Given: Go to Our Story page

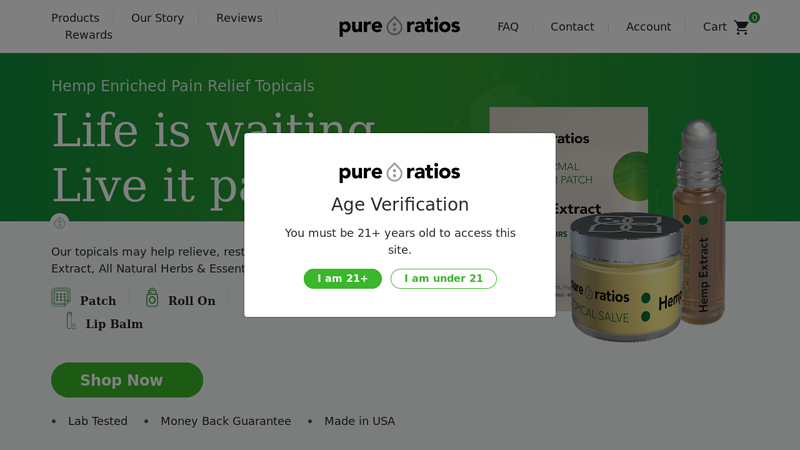Looking at the screenshot, I should (157, 18).
